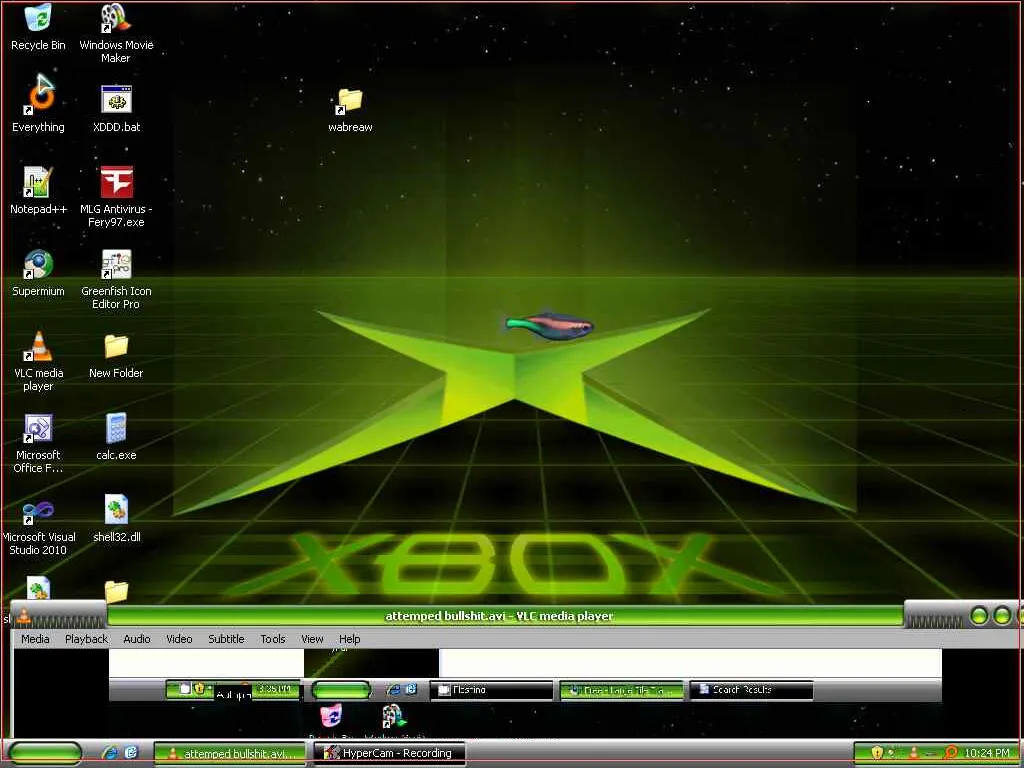Open the Subtitle menu in VLC
This screenshot has height=768, width=1024.
pos(226,639)
